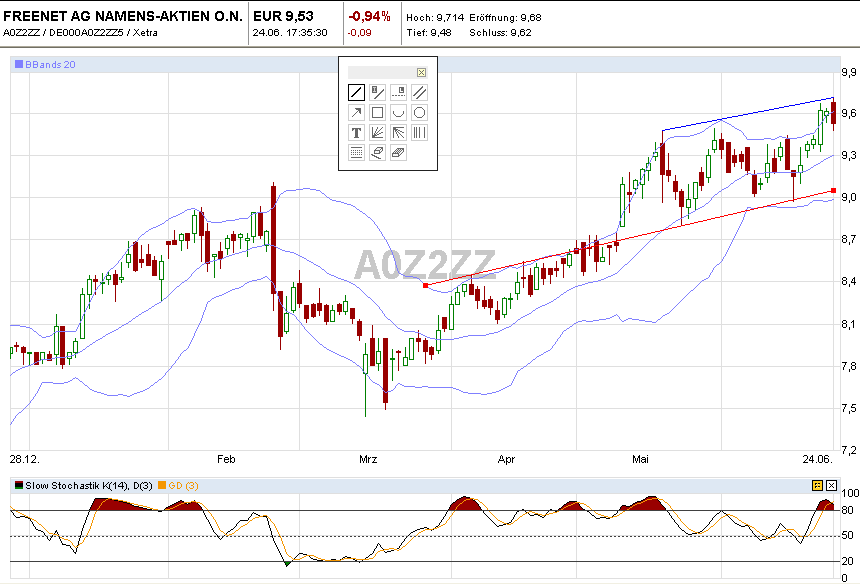Click the price EUR 9,53
860x585 pixels.
[283, 16]
